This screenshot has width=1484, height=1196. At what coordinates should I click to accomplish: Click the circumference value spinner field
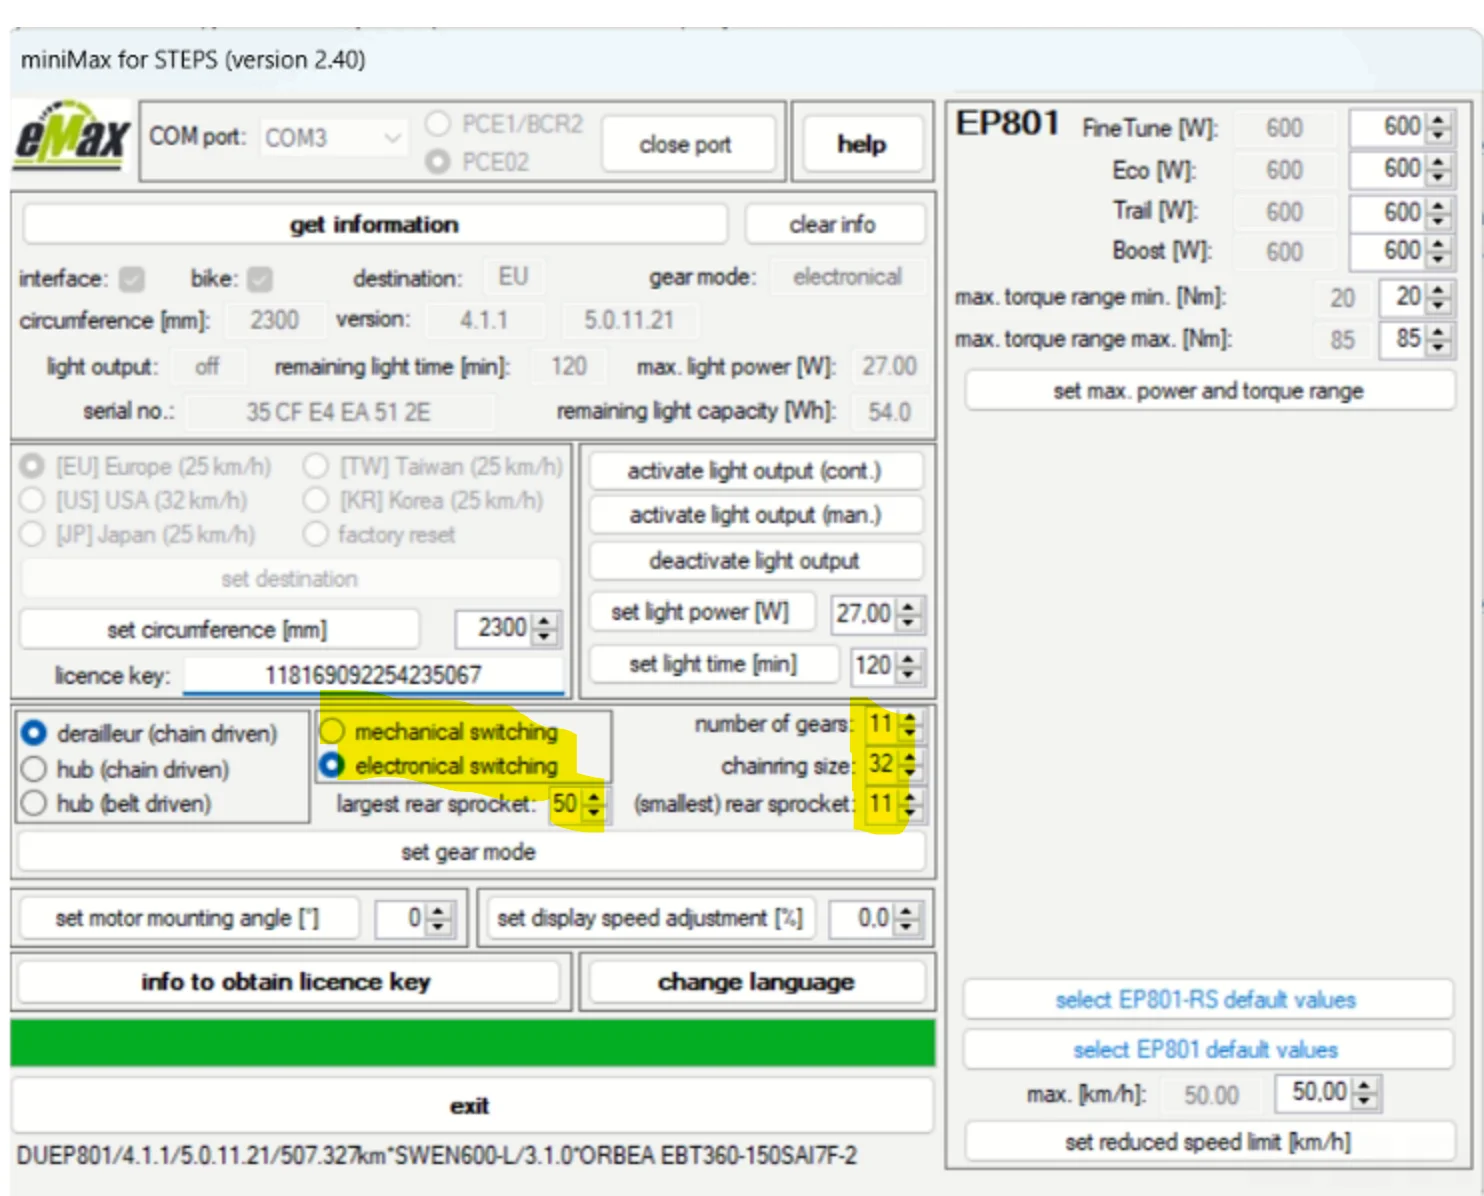pos(506,629)
